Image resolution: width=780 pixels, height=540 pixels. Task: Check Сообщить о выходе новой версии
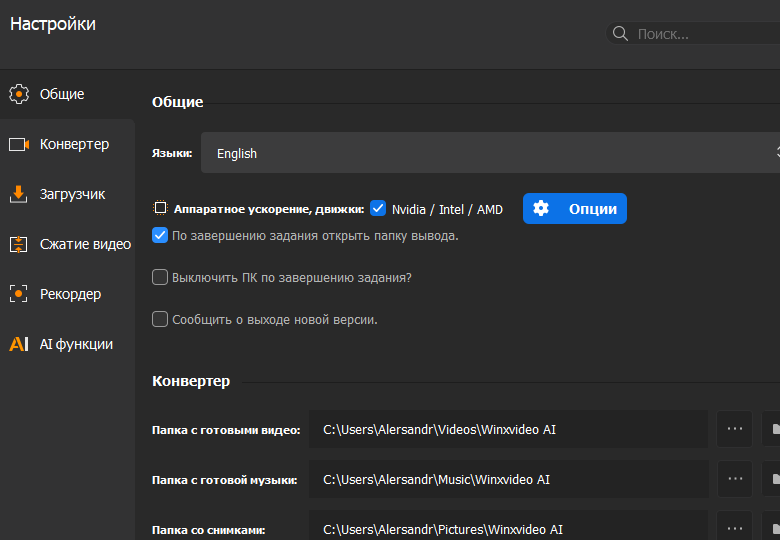pos(160,319)
